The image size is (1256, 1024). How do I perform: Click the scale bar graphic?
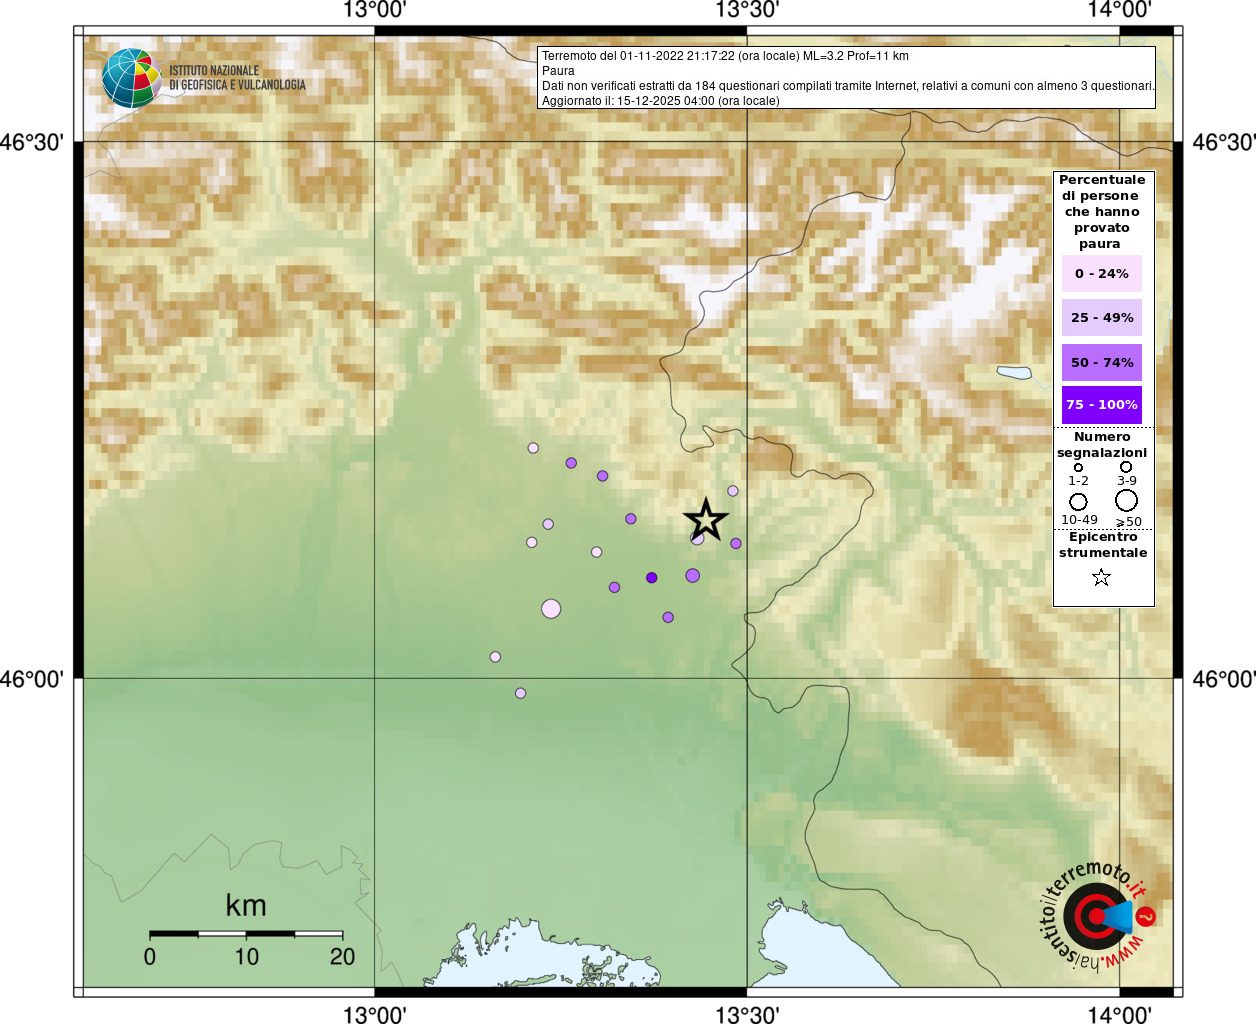(x=246, y=933)
